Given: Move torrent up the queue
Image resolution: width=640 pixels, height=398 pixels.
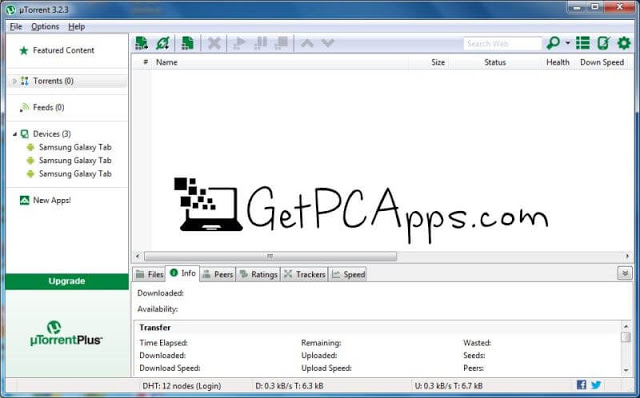Looking at the screenshot, I should point(307,43).
